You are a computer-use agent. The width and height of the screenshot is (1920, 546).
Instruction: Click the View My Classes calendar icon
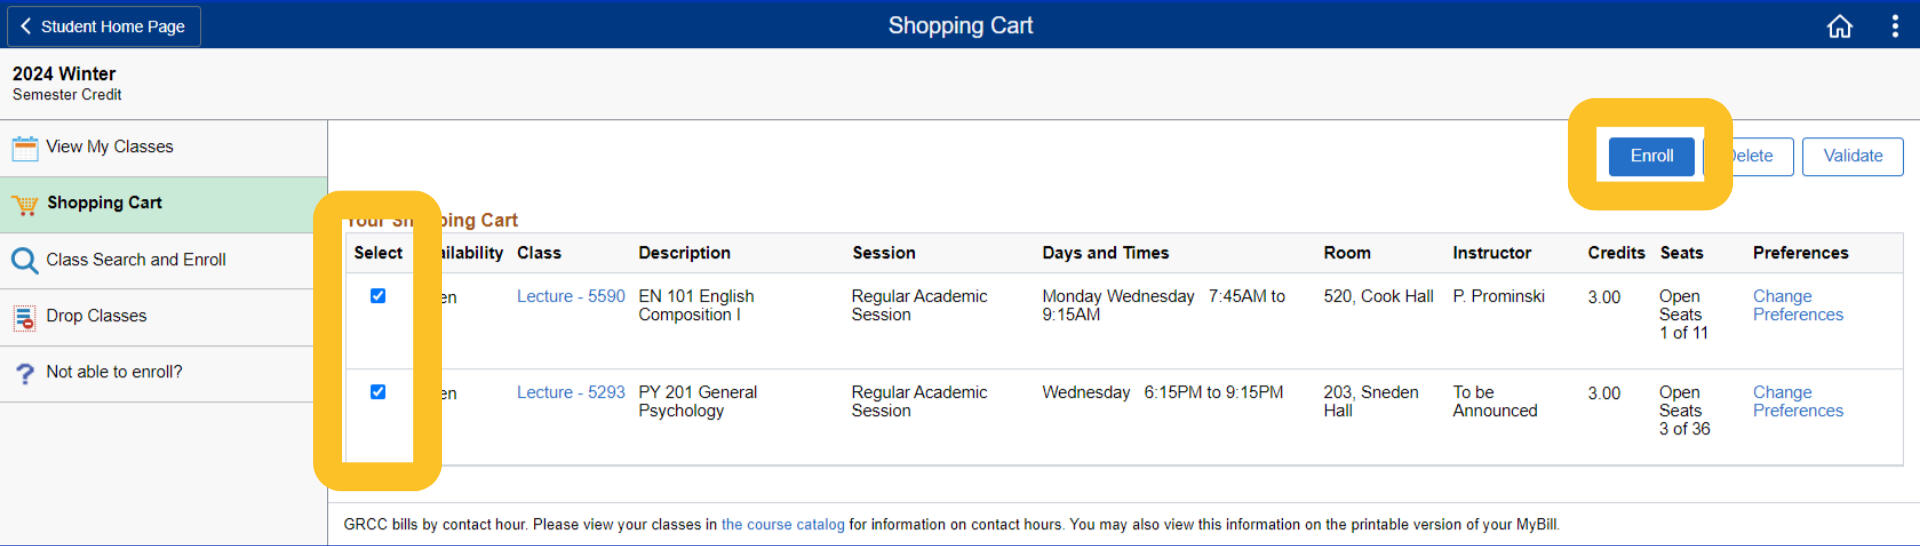(25, 148)
